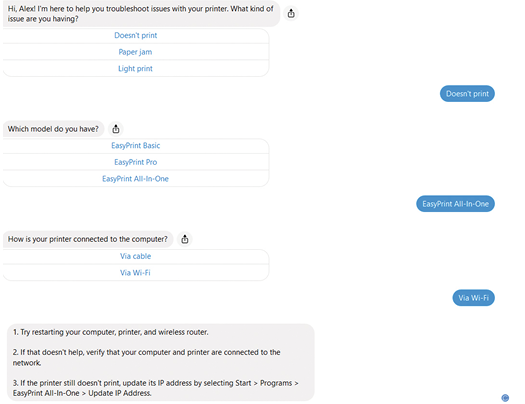Choose the 'Doesn't print' quick reply option

[x=136, y=35]
